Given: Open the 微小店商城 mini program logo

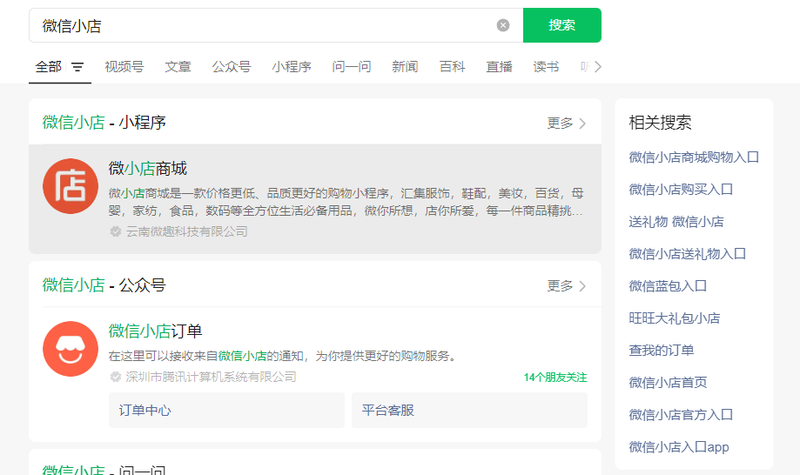Looking at the screenshot, I should point(70,186).
